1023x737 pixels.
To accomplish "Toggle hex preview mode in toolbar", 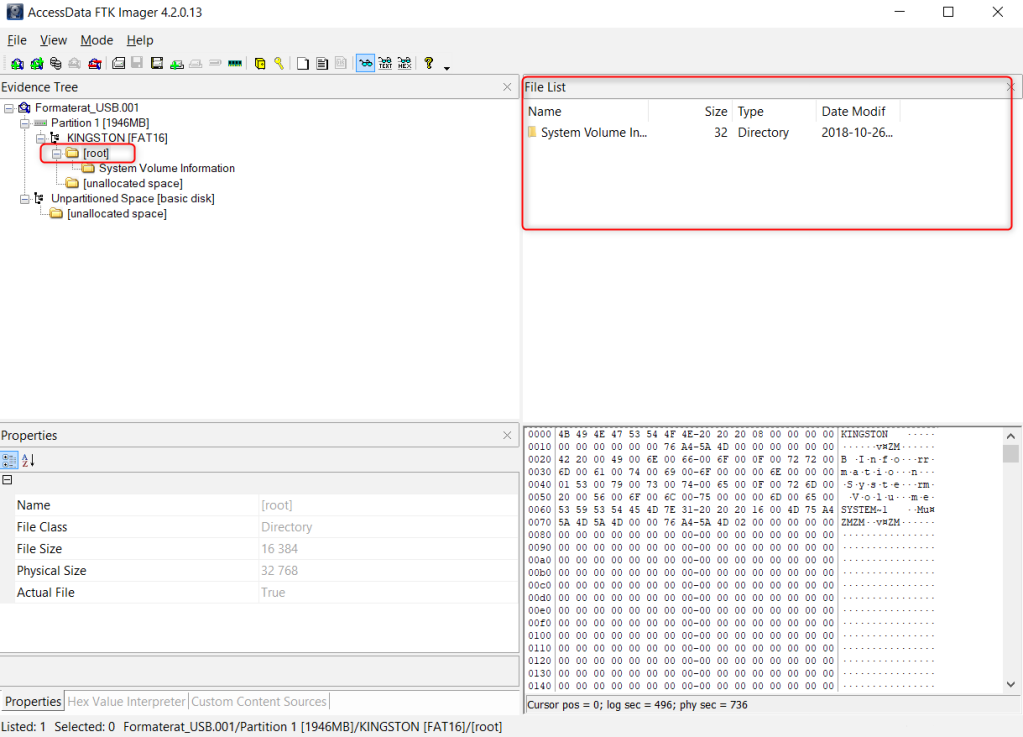I will click(x=404, y=63).
